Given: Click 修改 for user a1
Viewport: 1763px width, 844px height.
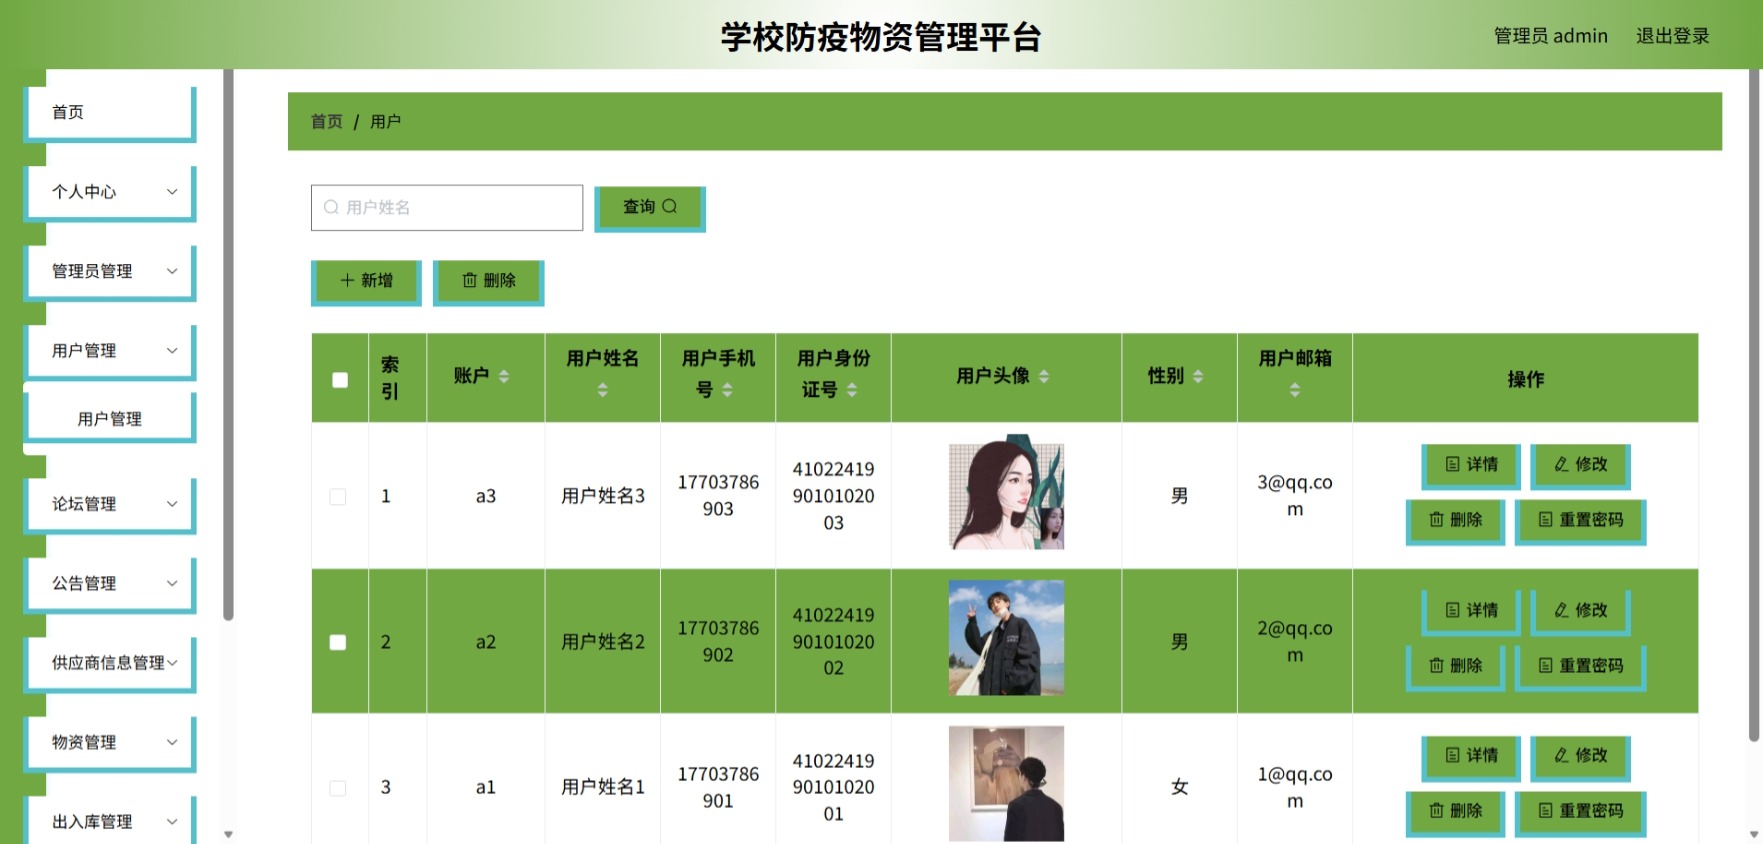Looking at the screenshot, I should (1580, 757).
